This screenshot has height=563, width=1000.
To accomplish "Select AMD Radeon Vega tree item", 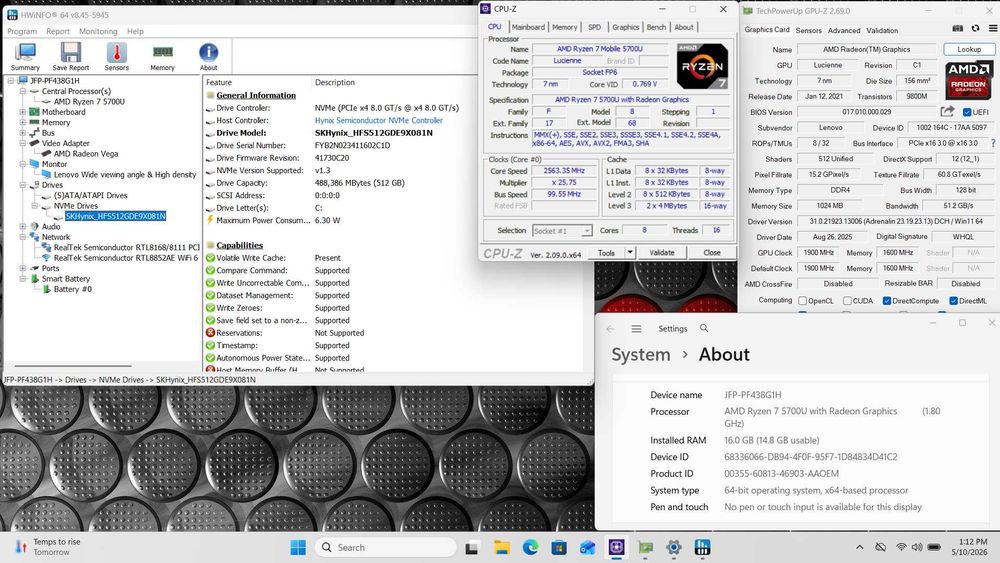I will 85,154.
